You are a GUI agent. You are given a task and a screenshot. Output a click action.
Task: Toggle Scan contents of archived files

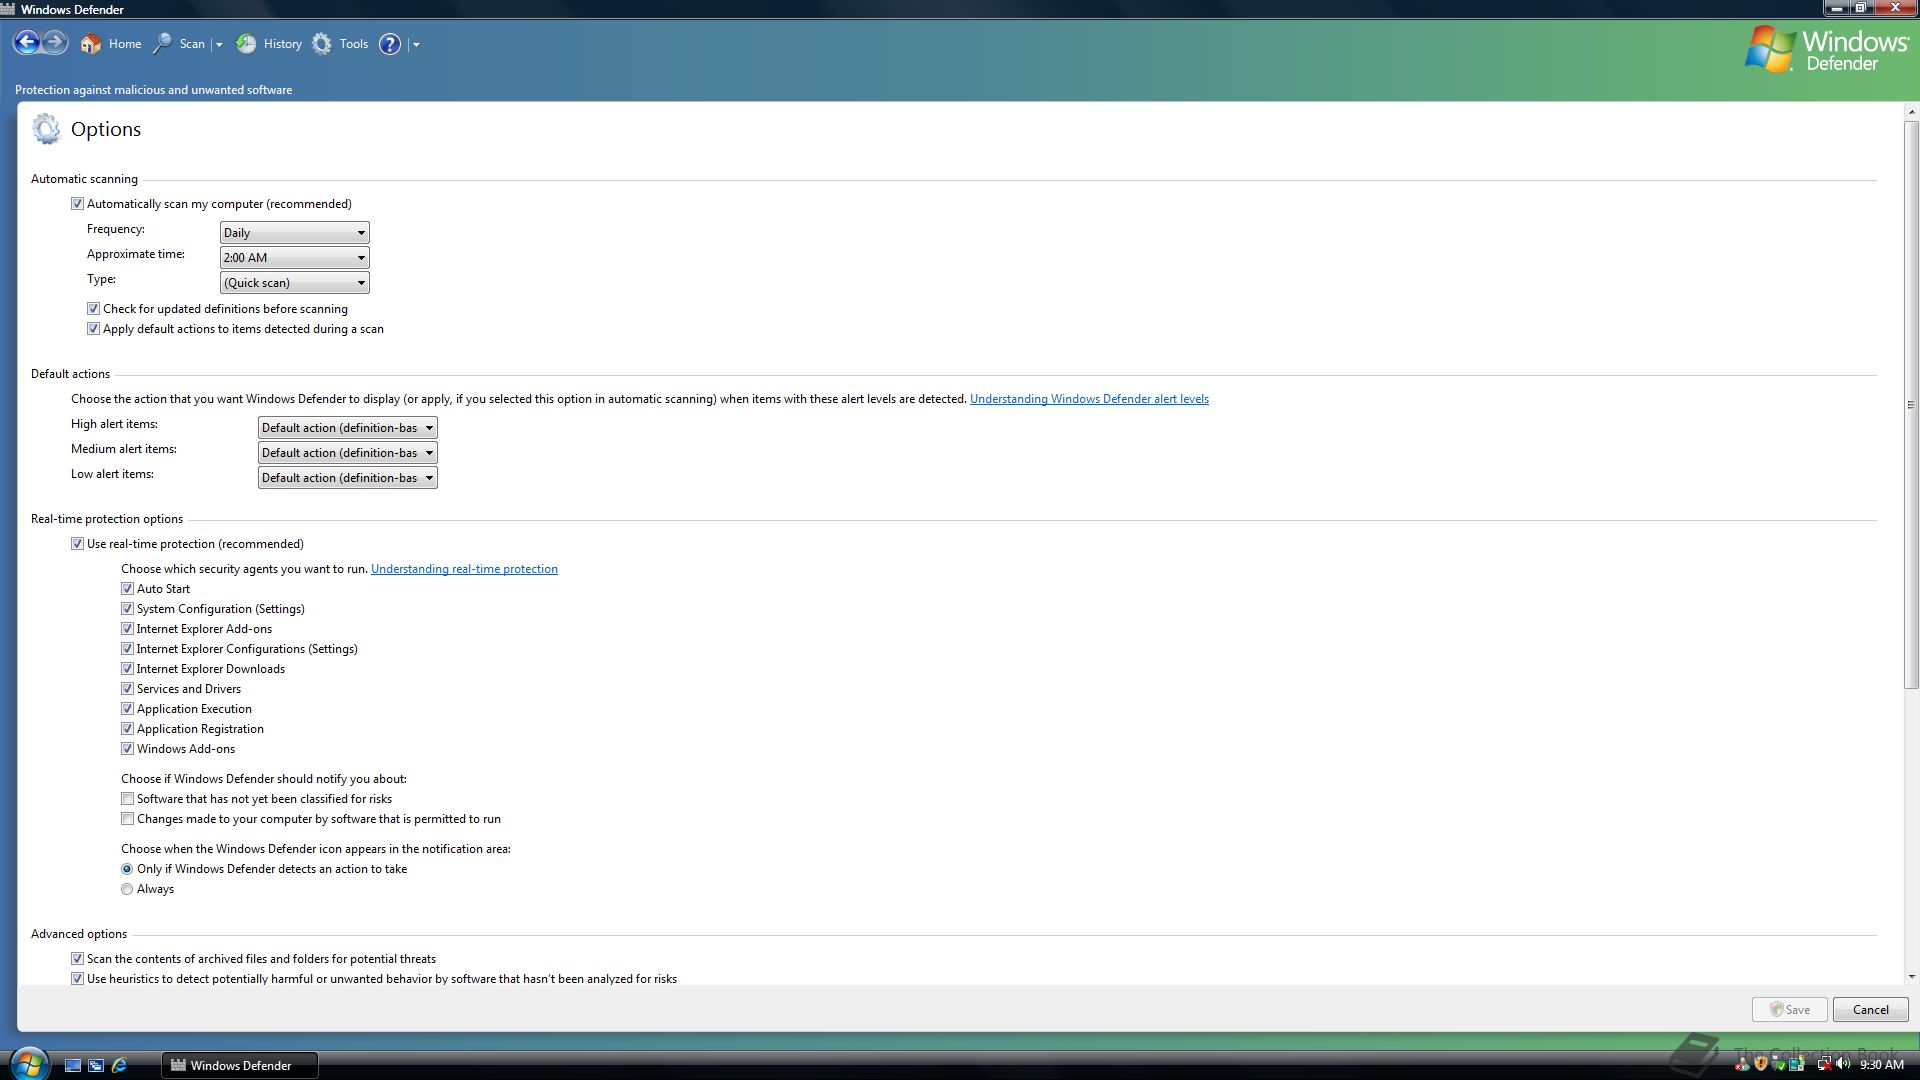(77, 959)
